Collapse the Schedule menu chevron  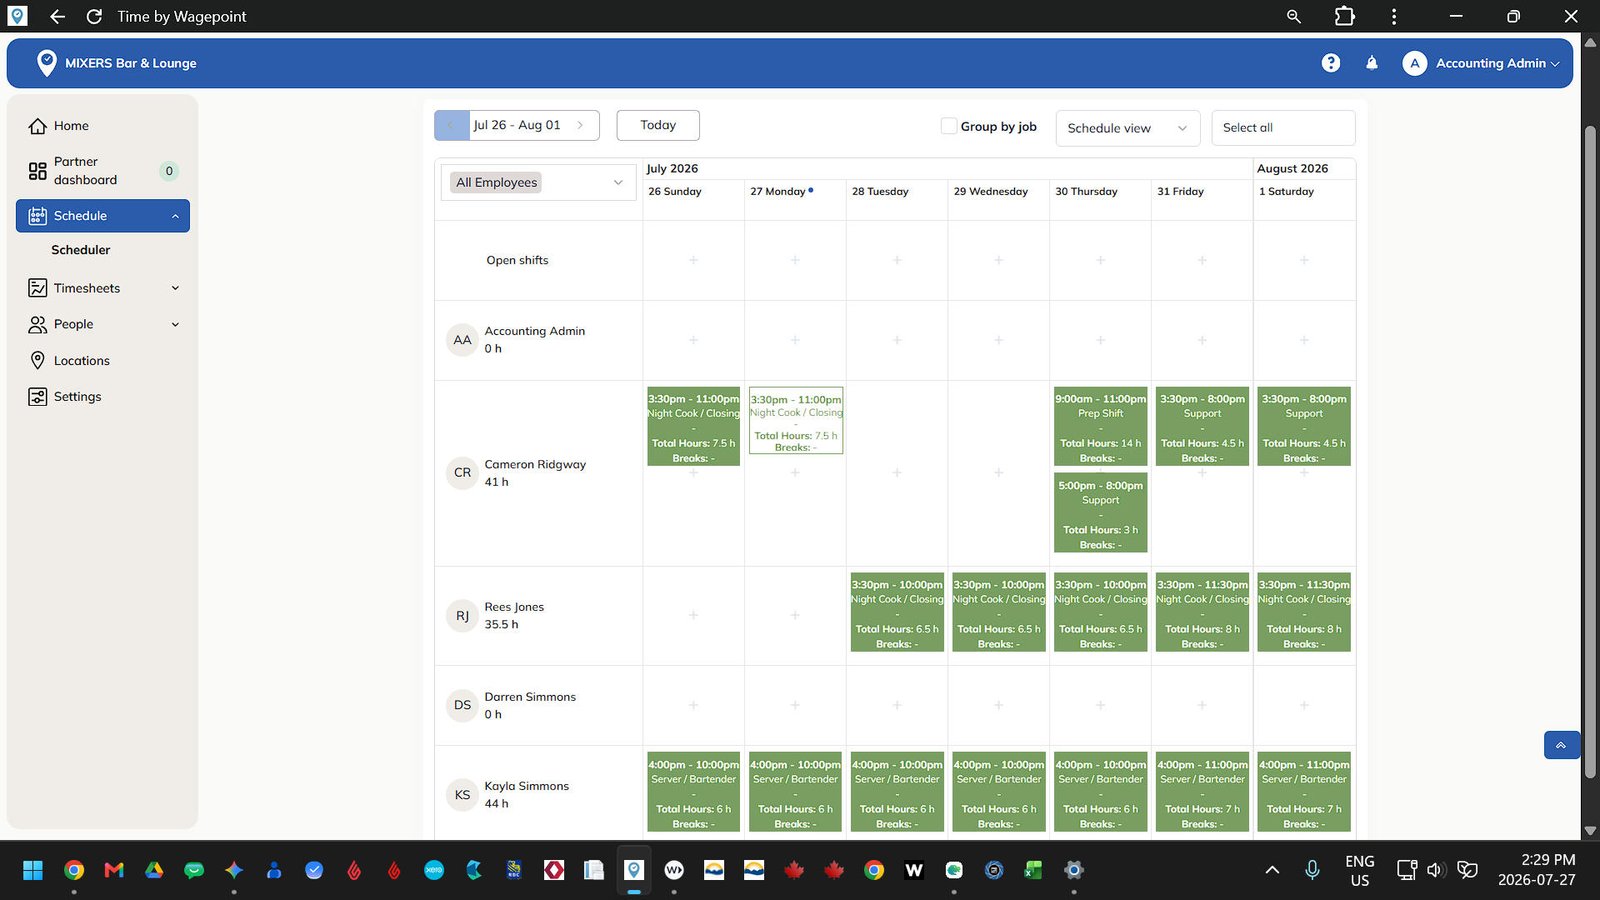(176, 216)
